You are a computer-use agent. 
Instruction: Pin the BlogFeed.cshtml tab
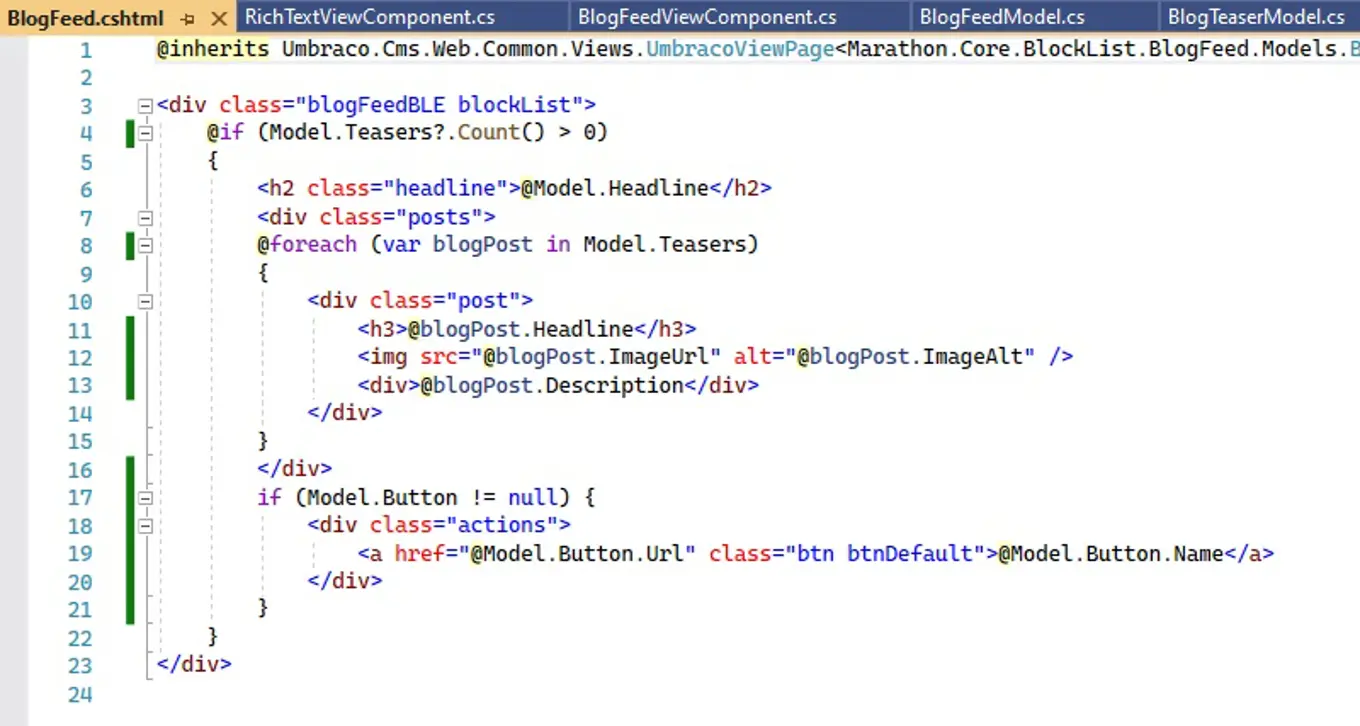click(188, 18)
